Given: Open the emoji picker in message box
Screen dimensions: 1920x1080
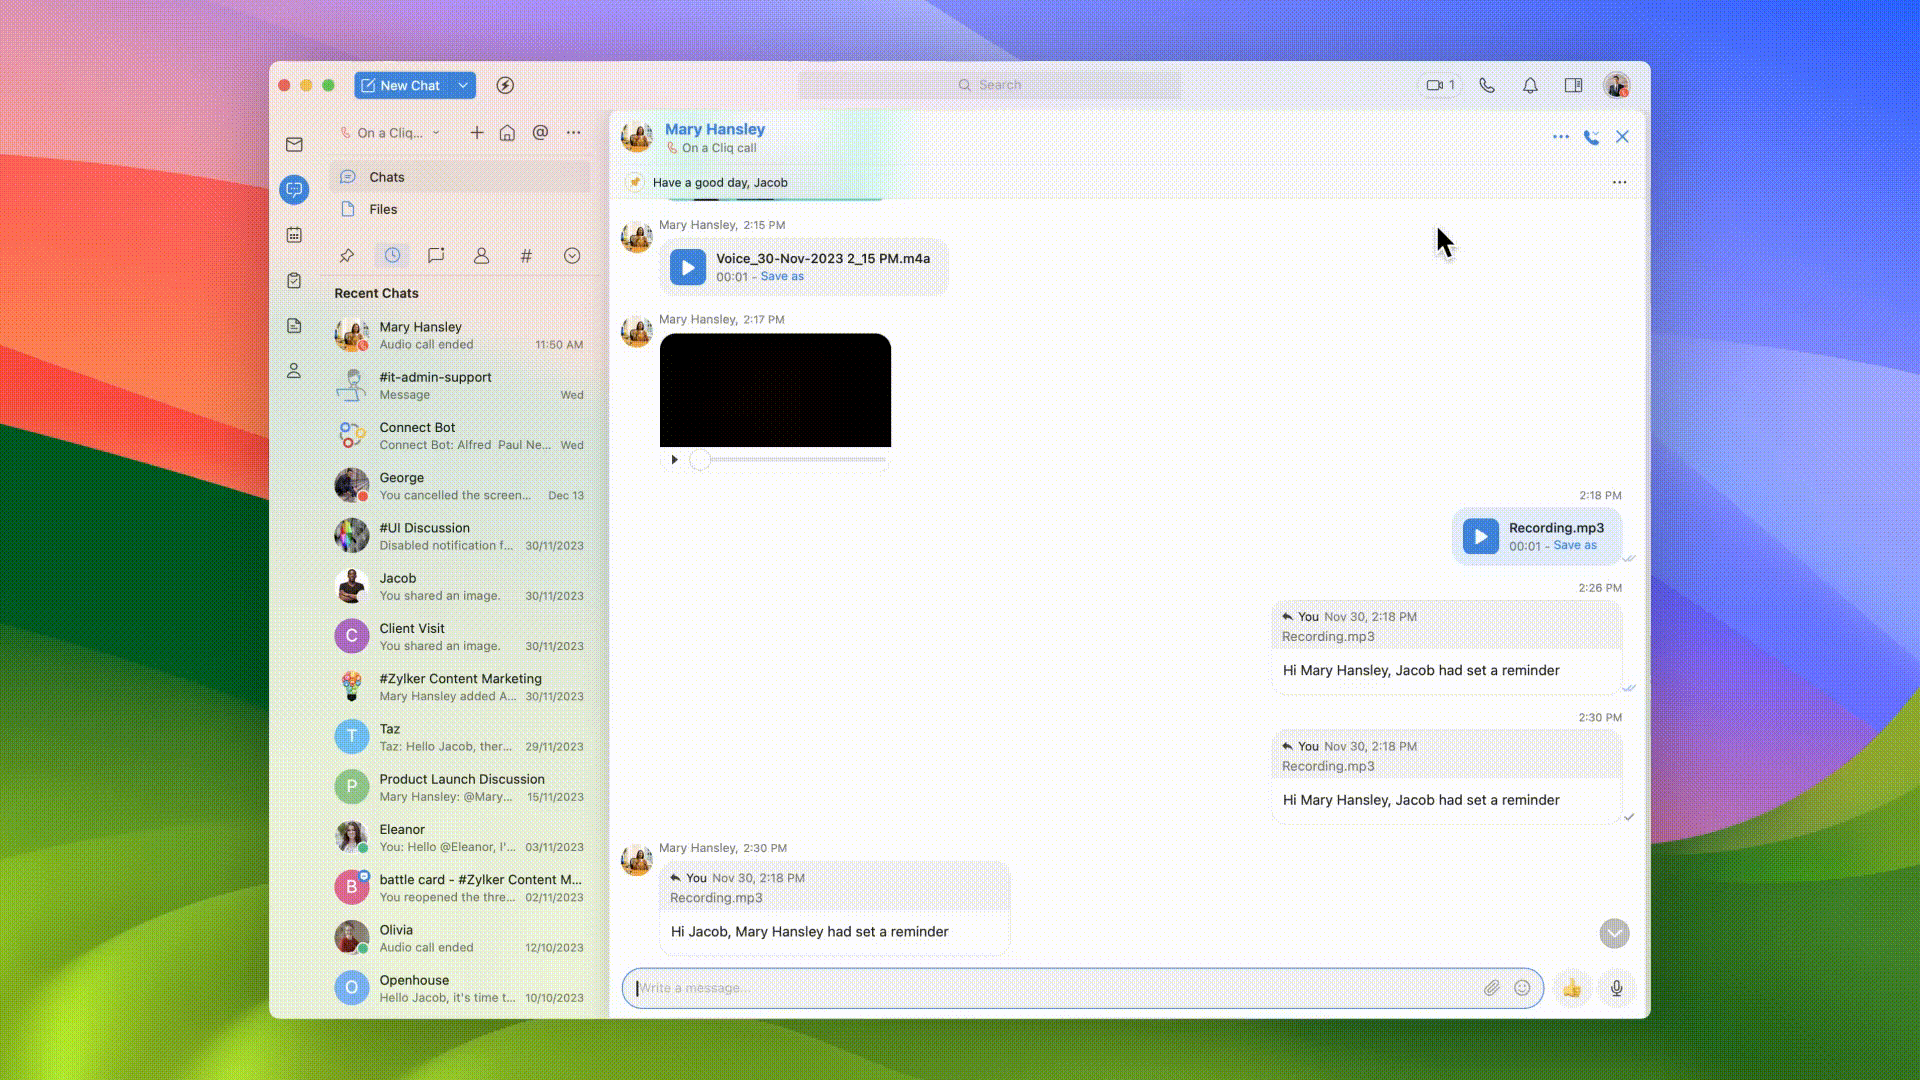Looking at the screenshot, I should click(x=1522, y=988).
